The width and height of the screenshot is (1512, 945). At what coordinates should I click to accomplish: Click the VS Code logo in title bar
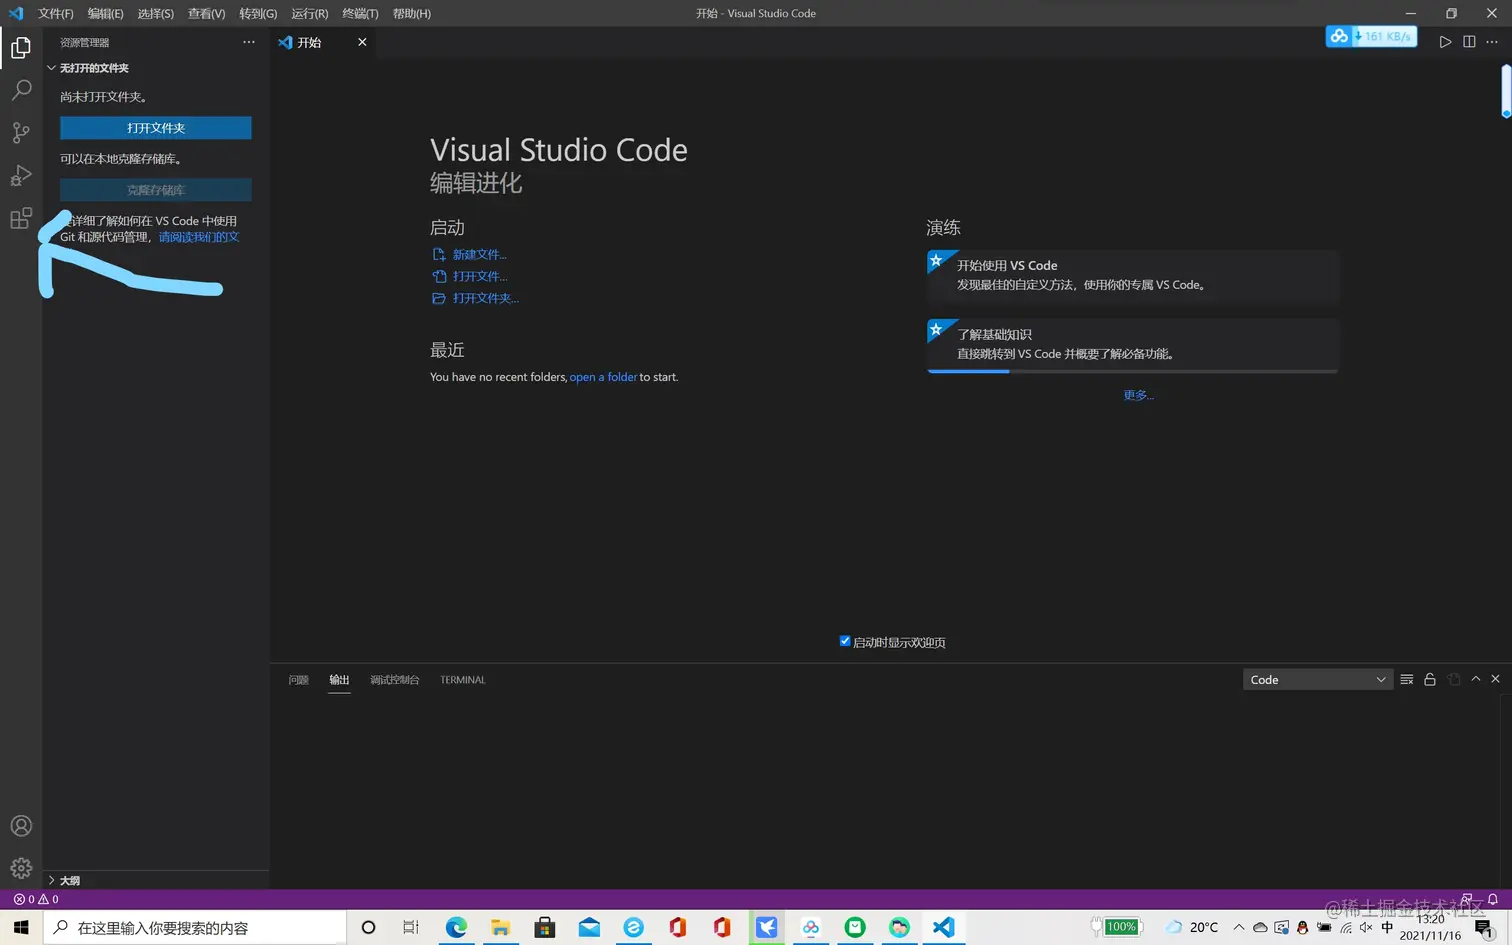tap(16, 13)
